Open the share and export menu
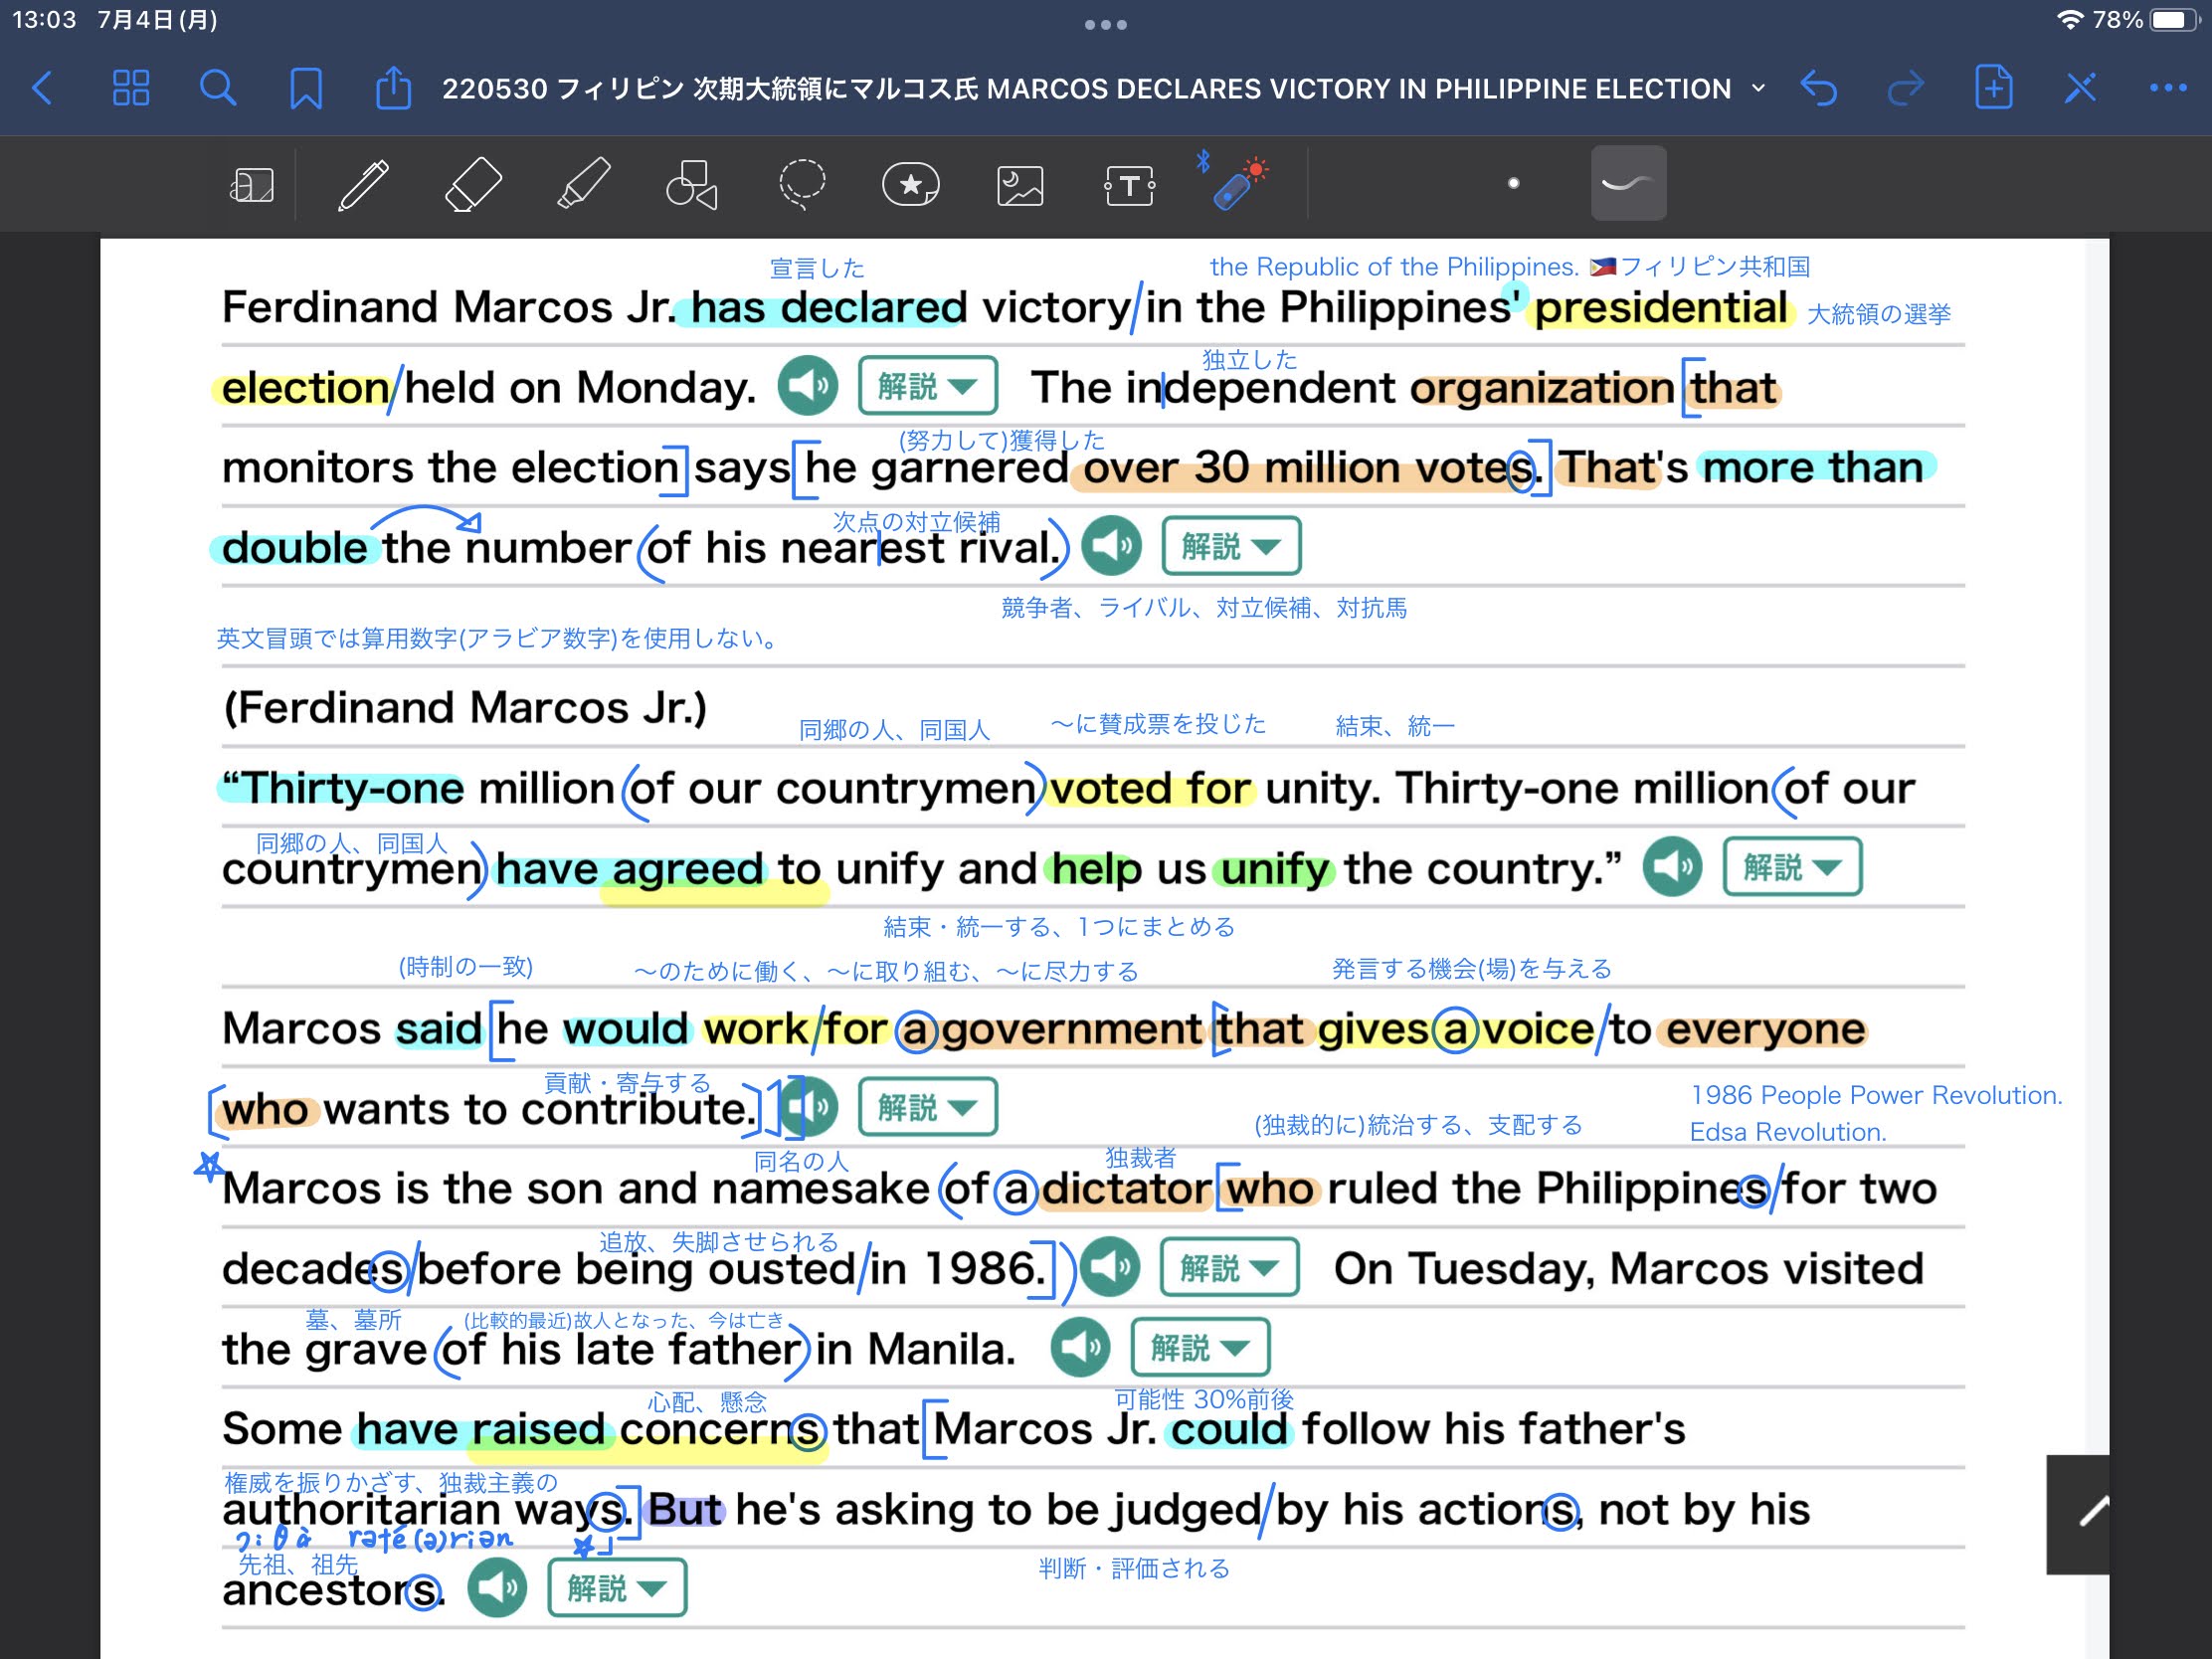2212x1659 pixels. point(393,87)
